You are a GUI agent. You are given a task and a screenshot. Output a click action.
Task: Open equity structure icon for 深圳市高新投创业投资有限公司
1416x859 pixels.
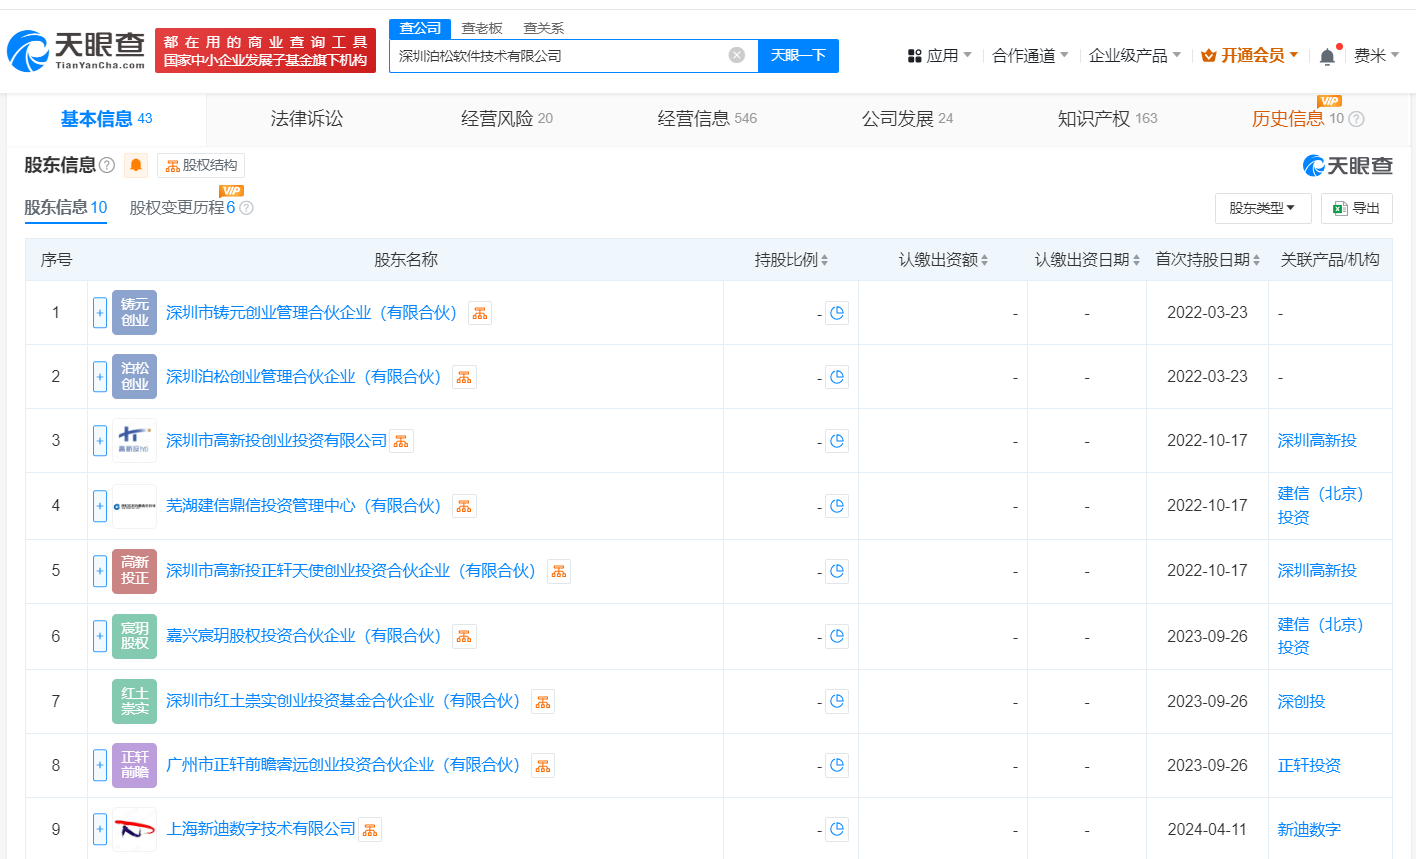pos(401,441)
